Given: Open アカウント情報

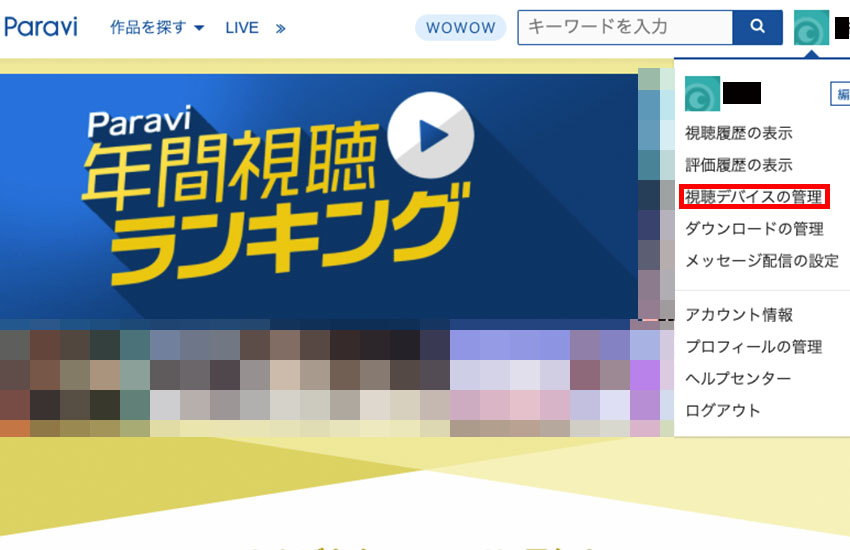Looking at the screenshot, I should point(739,315).
